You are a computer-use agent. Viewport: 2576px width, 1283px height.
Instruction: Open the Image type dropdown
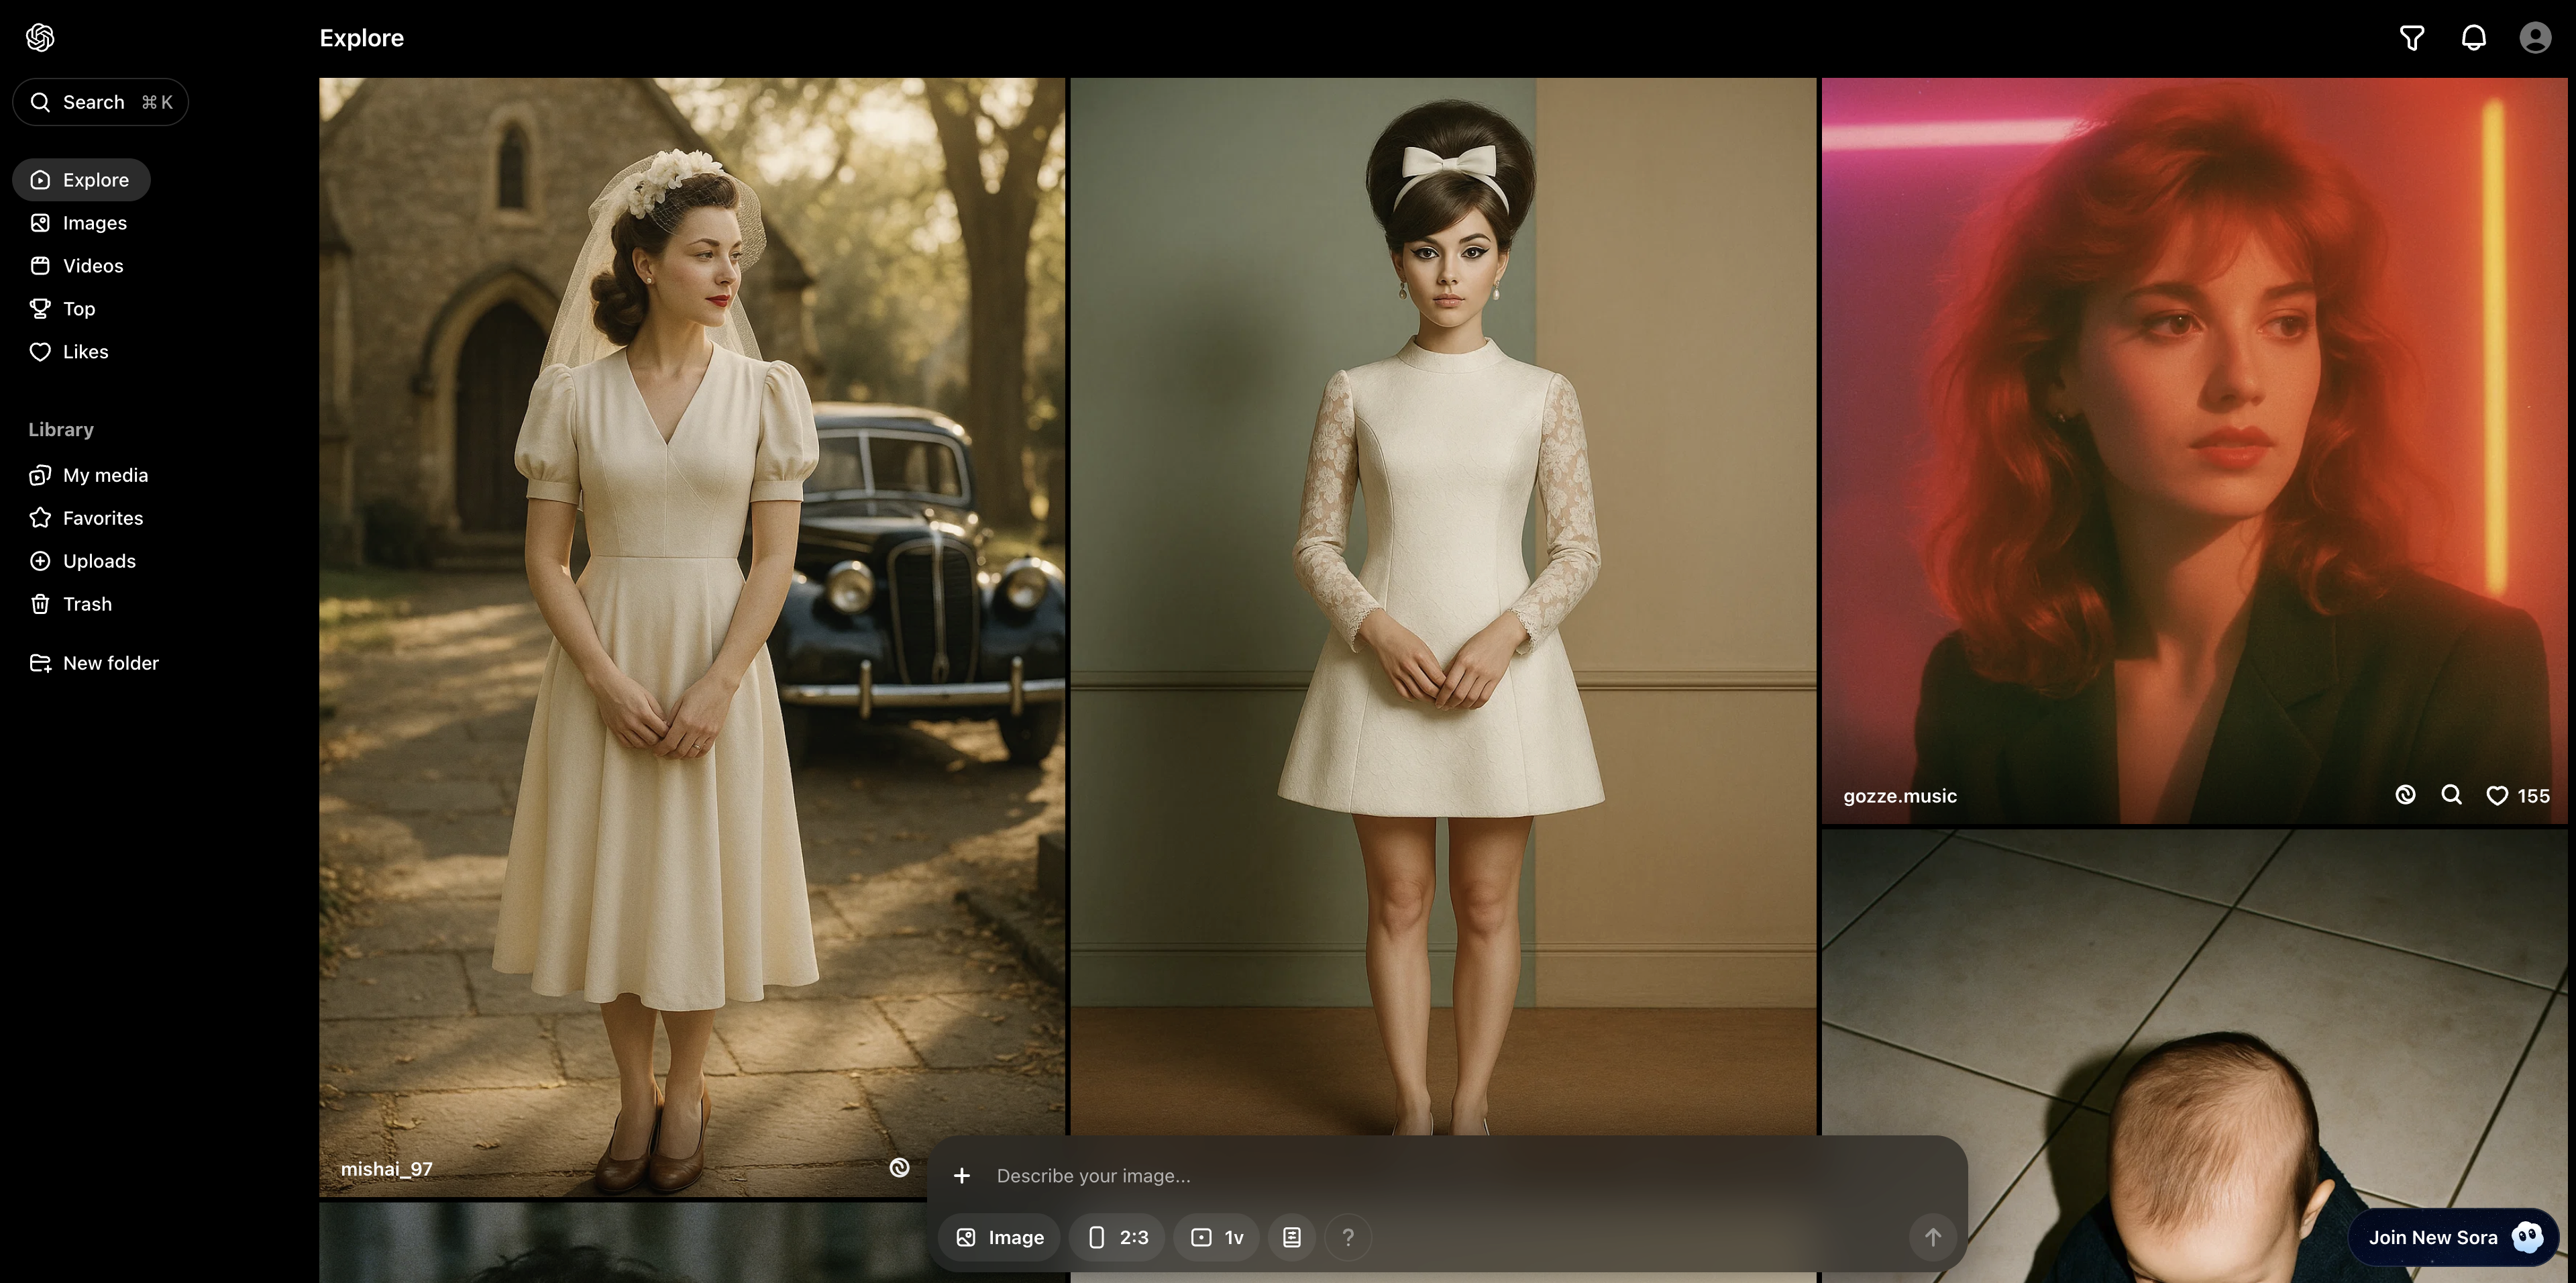[x=1000, y=1238]
